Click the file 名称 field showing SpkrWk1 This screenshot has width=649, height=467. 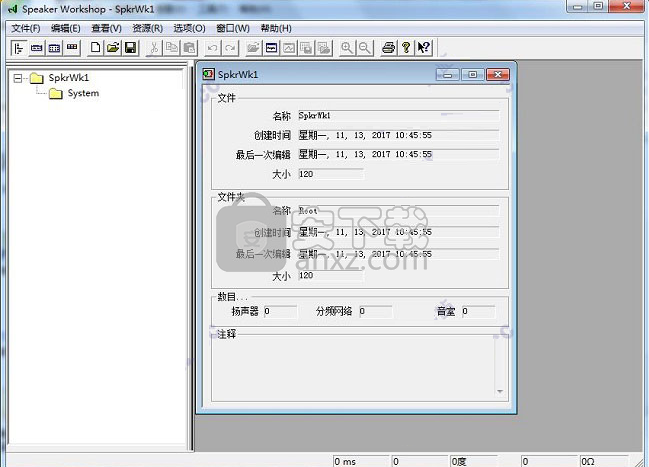(398, 116)
